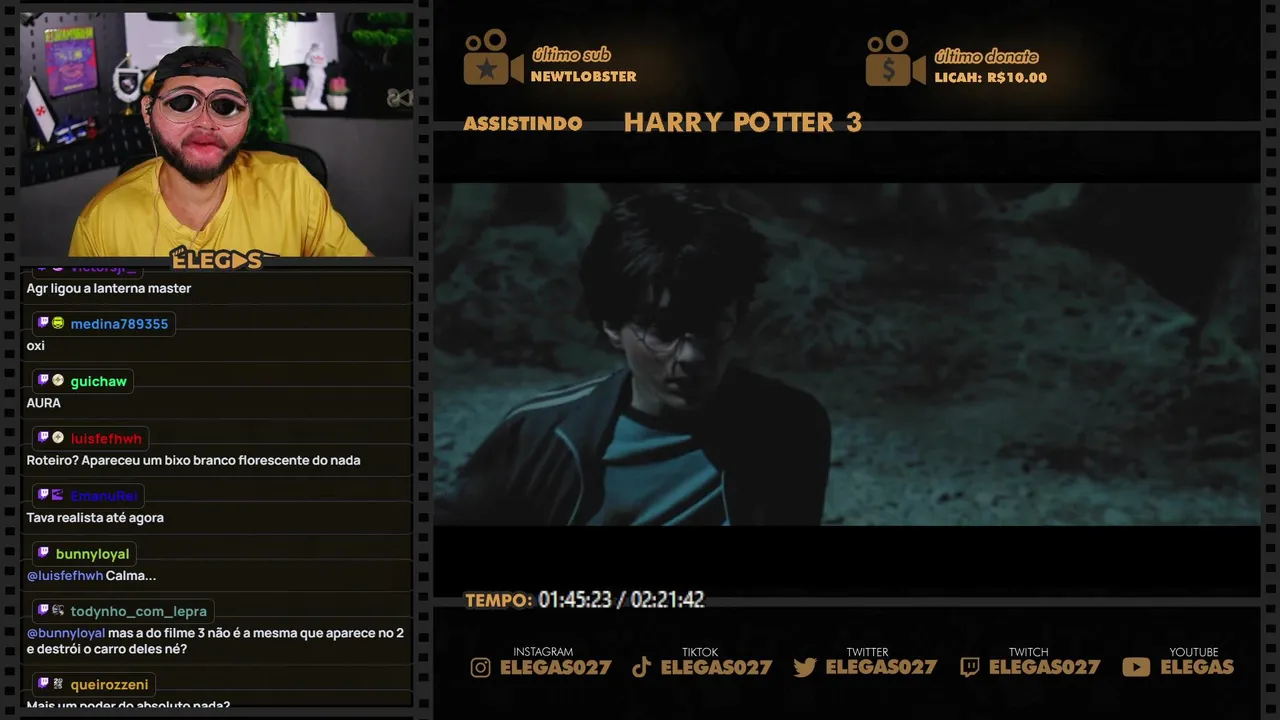
Task: Click the ELEGAS027 TikTok handle
Action: point(716,667)
